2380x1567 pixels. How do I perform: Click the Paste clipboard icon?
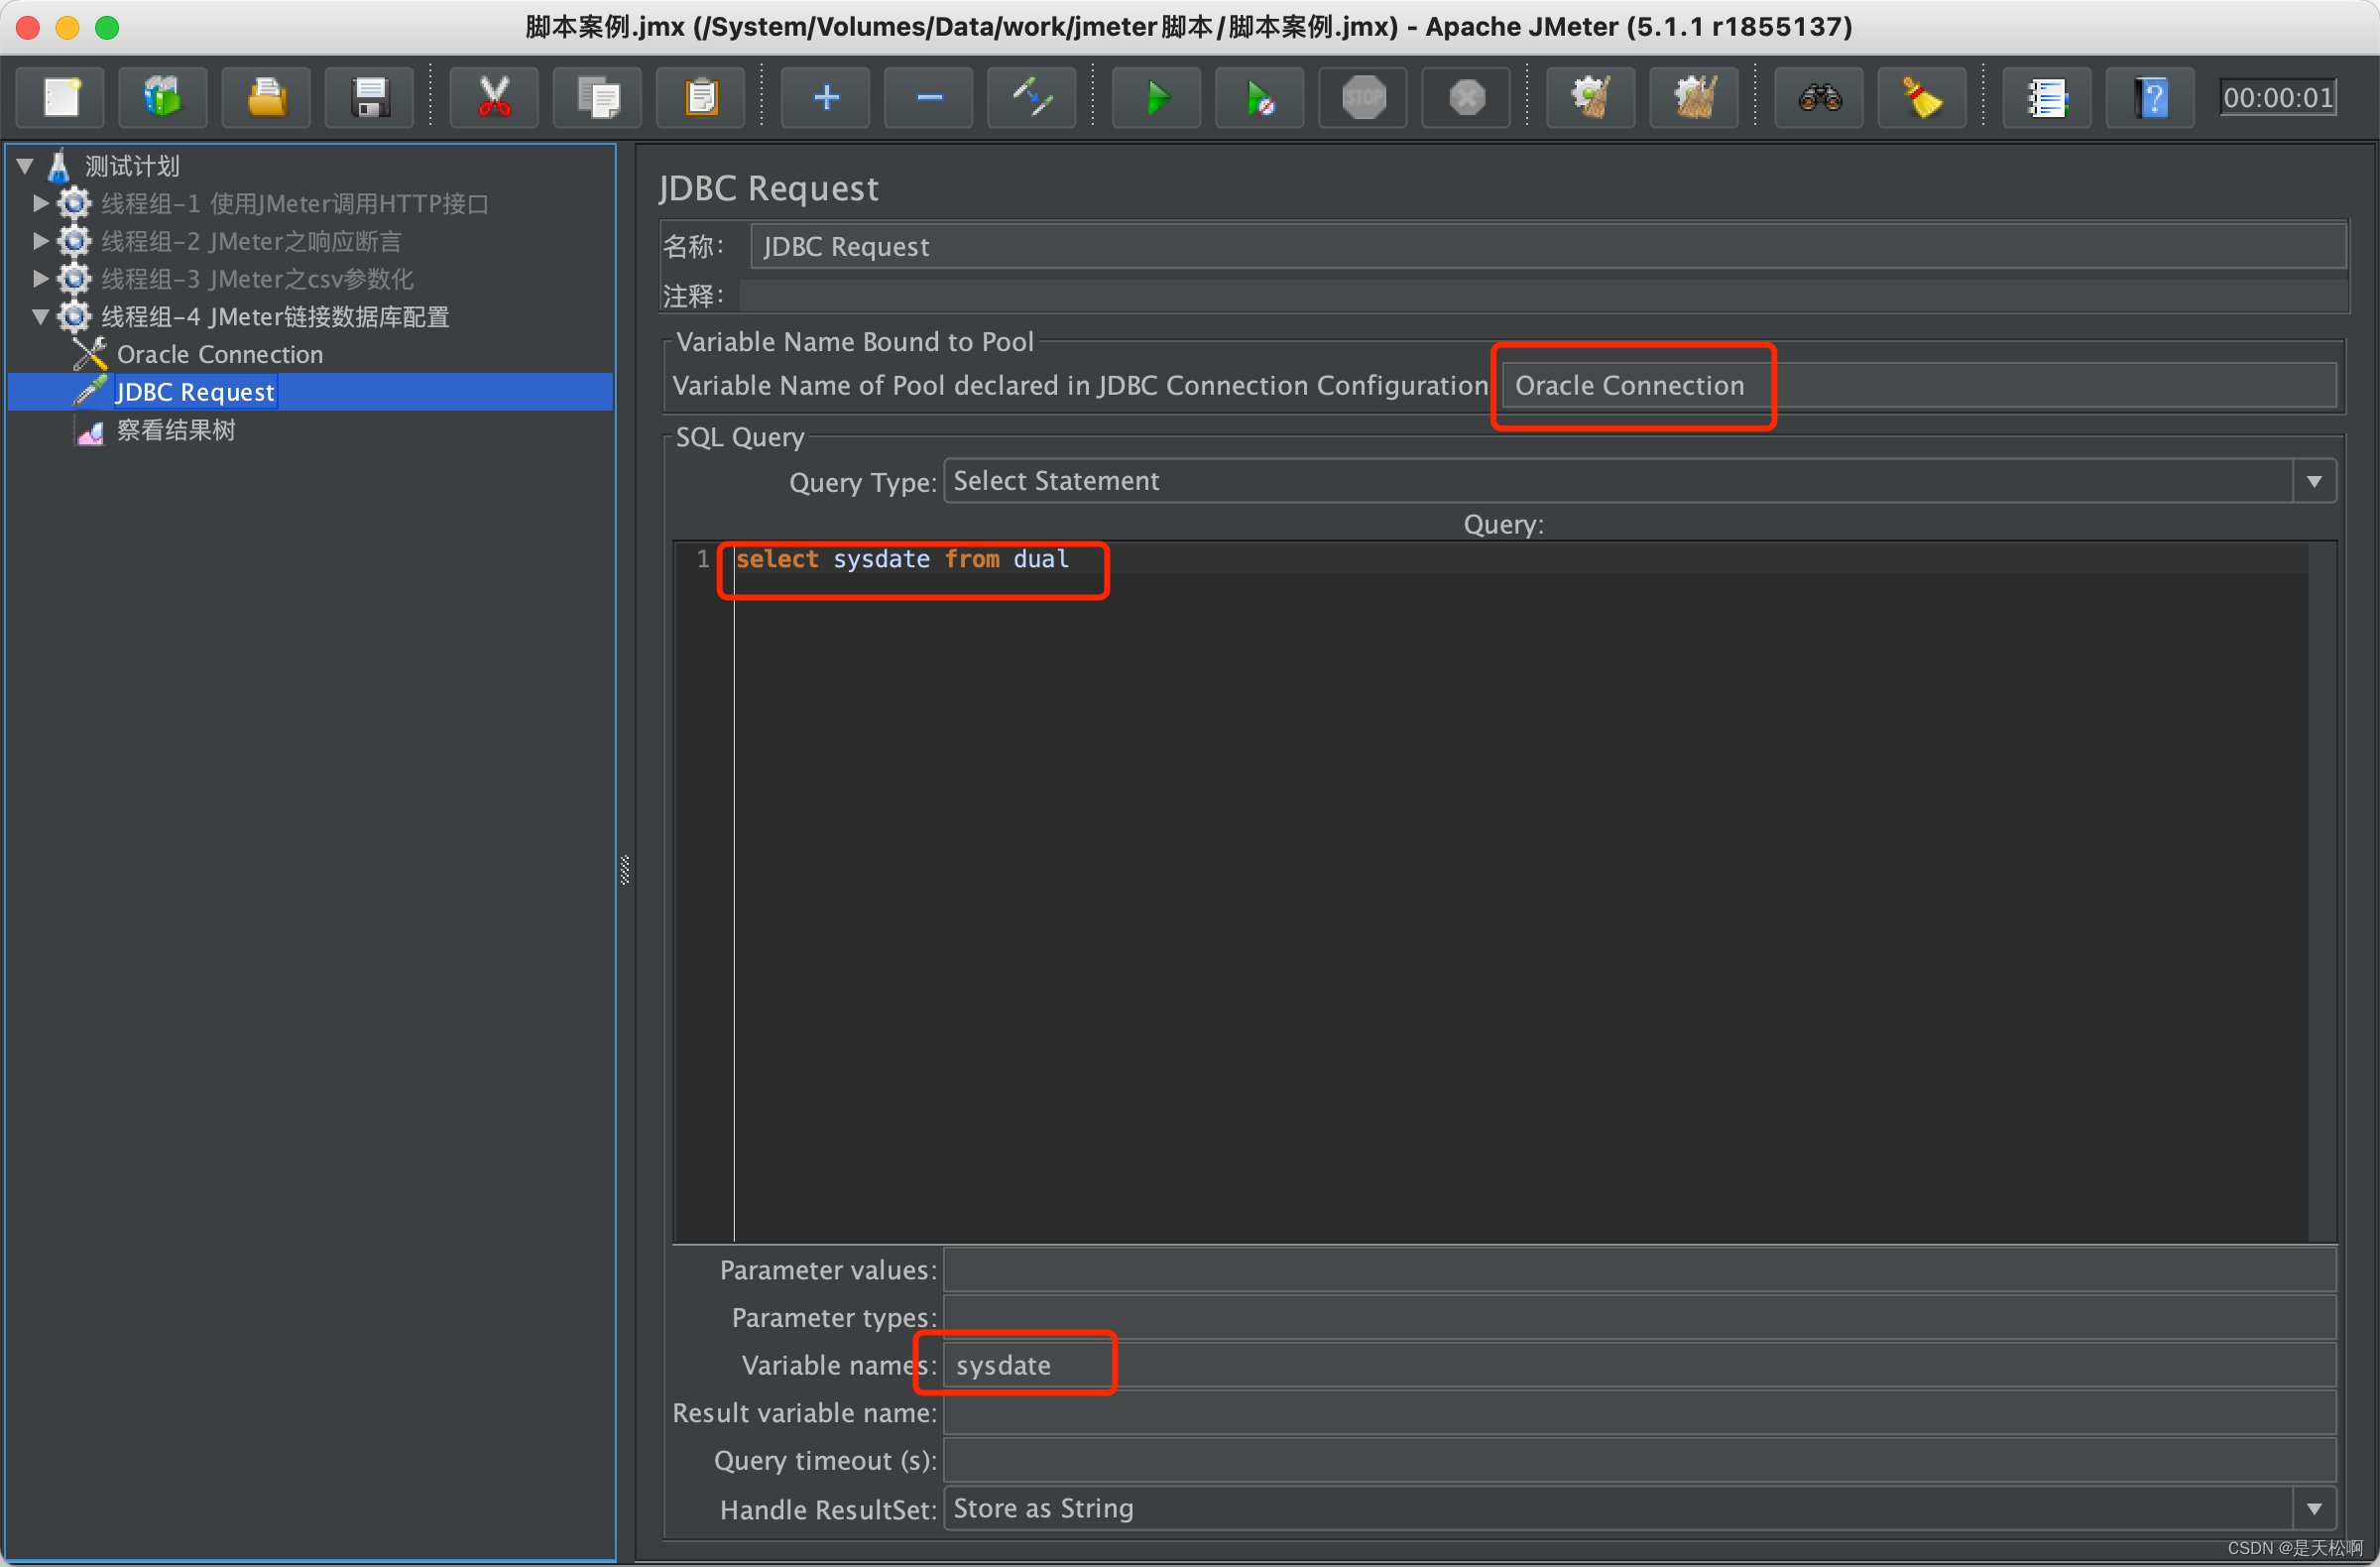pos(700,97)
